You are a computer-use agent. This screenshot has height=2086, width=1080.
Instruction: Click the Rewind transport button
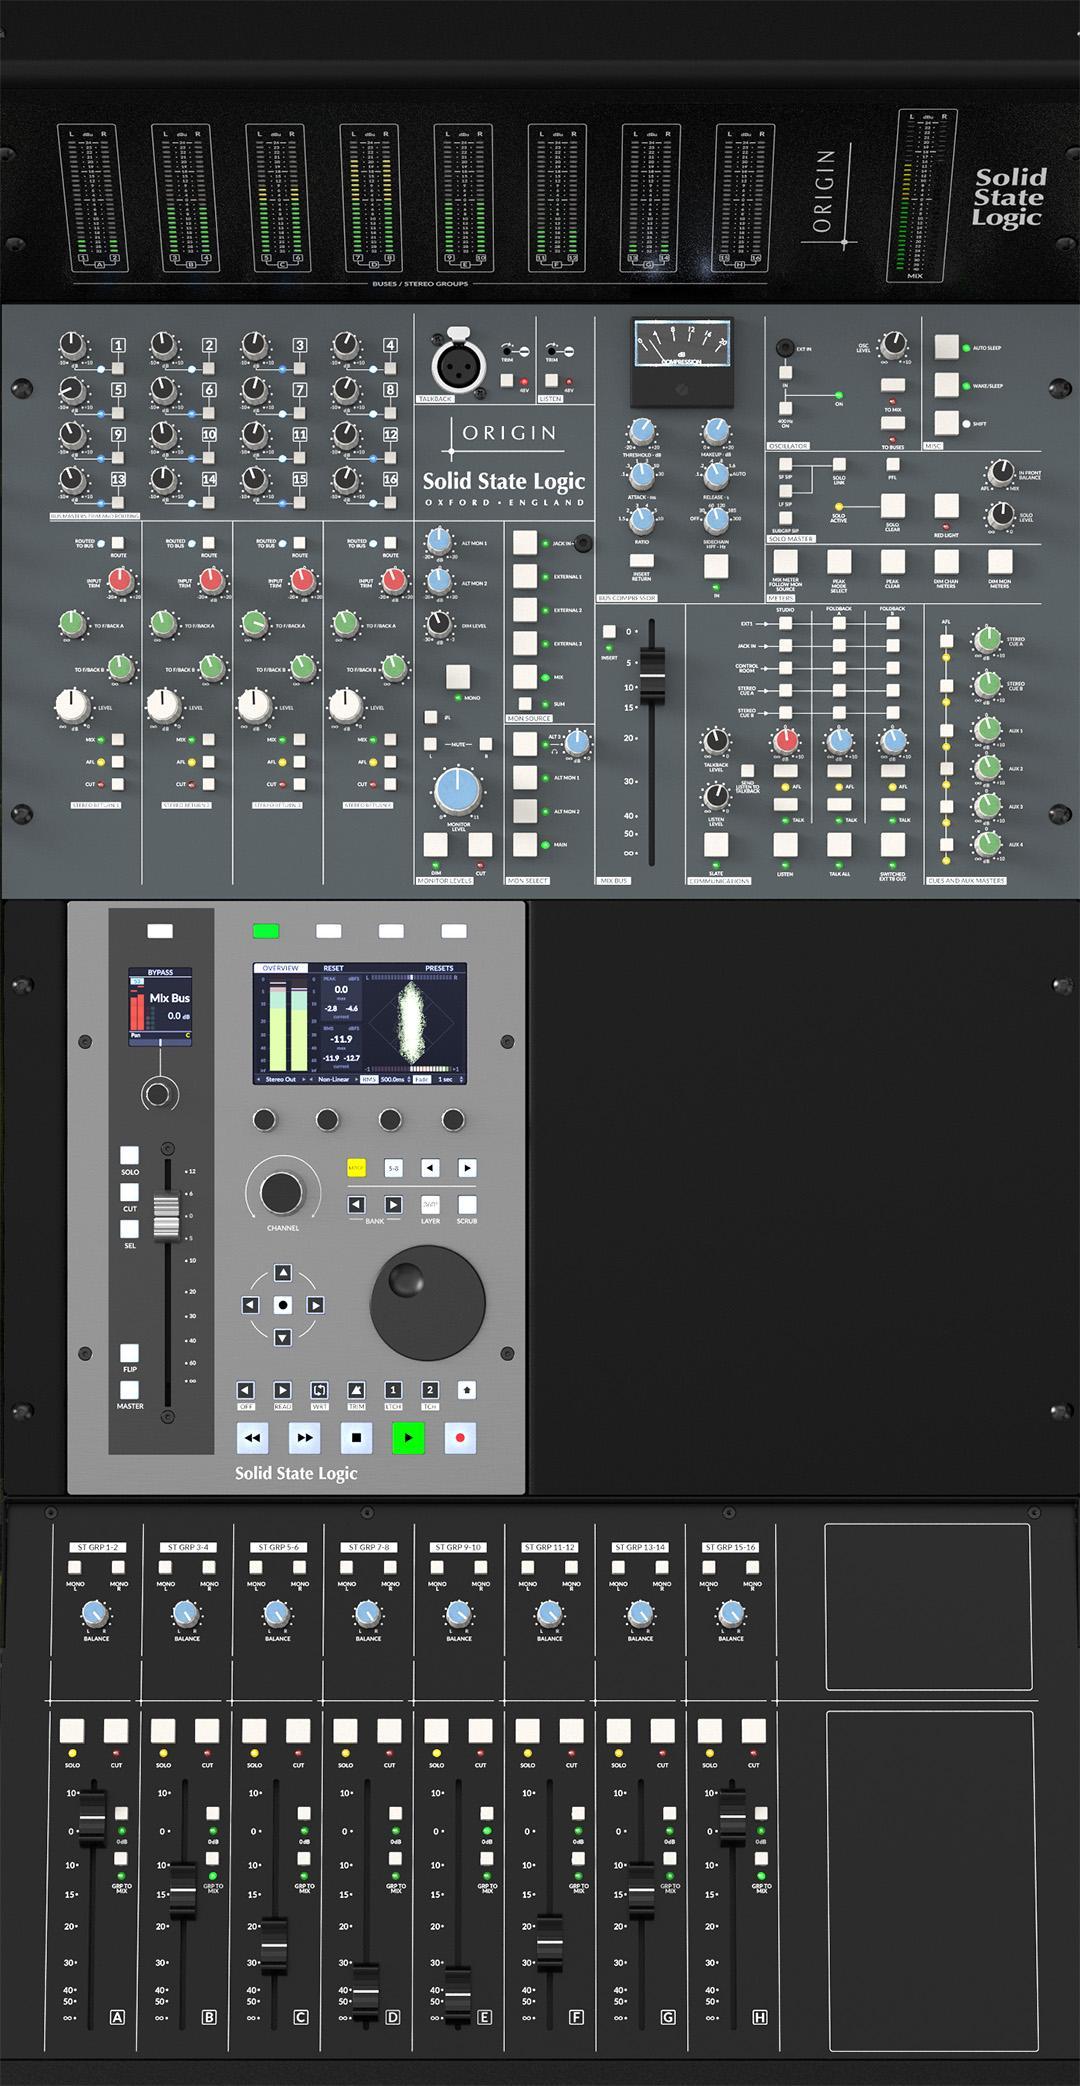(x=252, y=1438)
